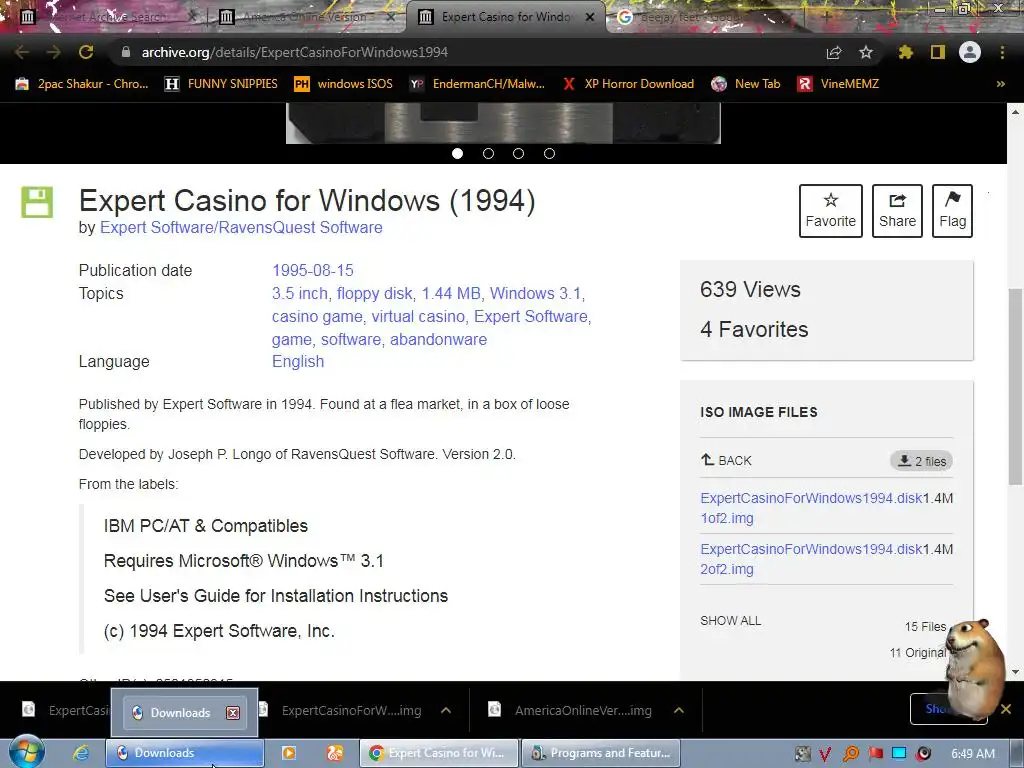View site security lock info
Screen dimensions: 1024x768
[126, 52]
